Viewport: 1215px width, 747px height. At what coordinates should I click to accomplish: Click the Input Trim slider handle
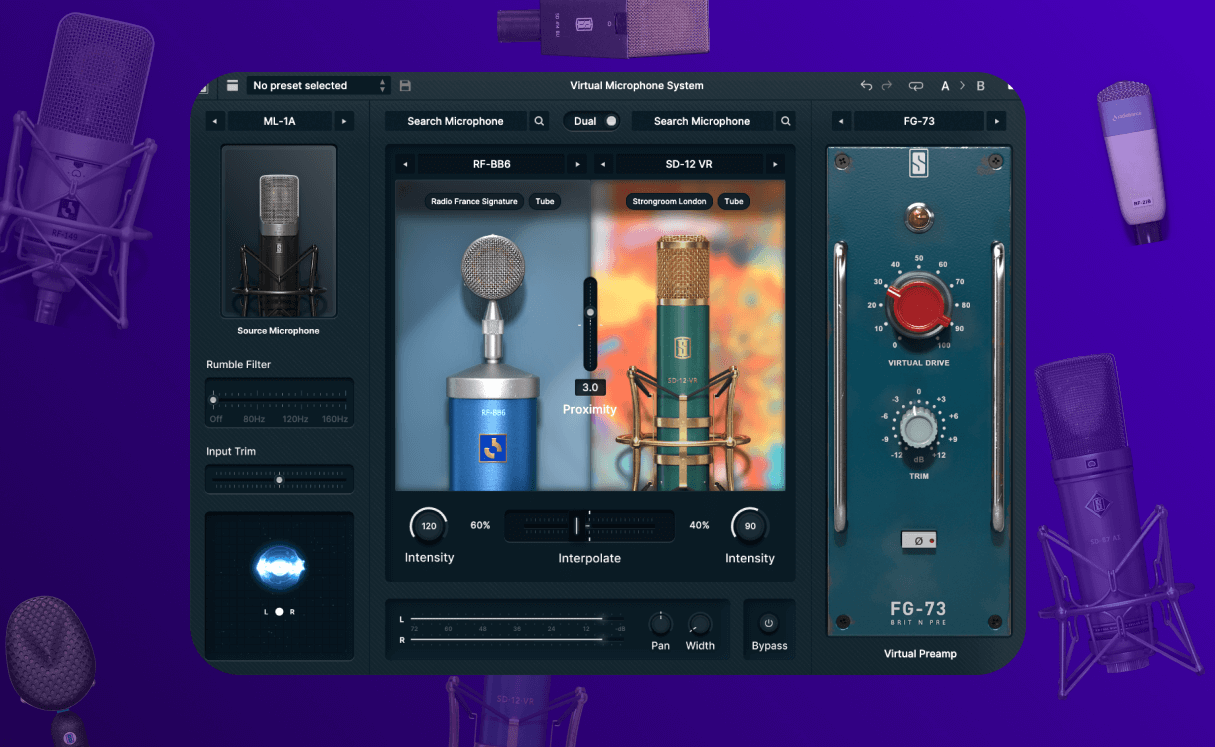279,480
